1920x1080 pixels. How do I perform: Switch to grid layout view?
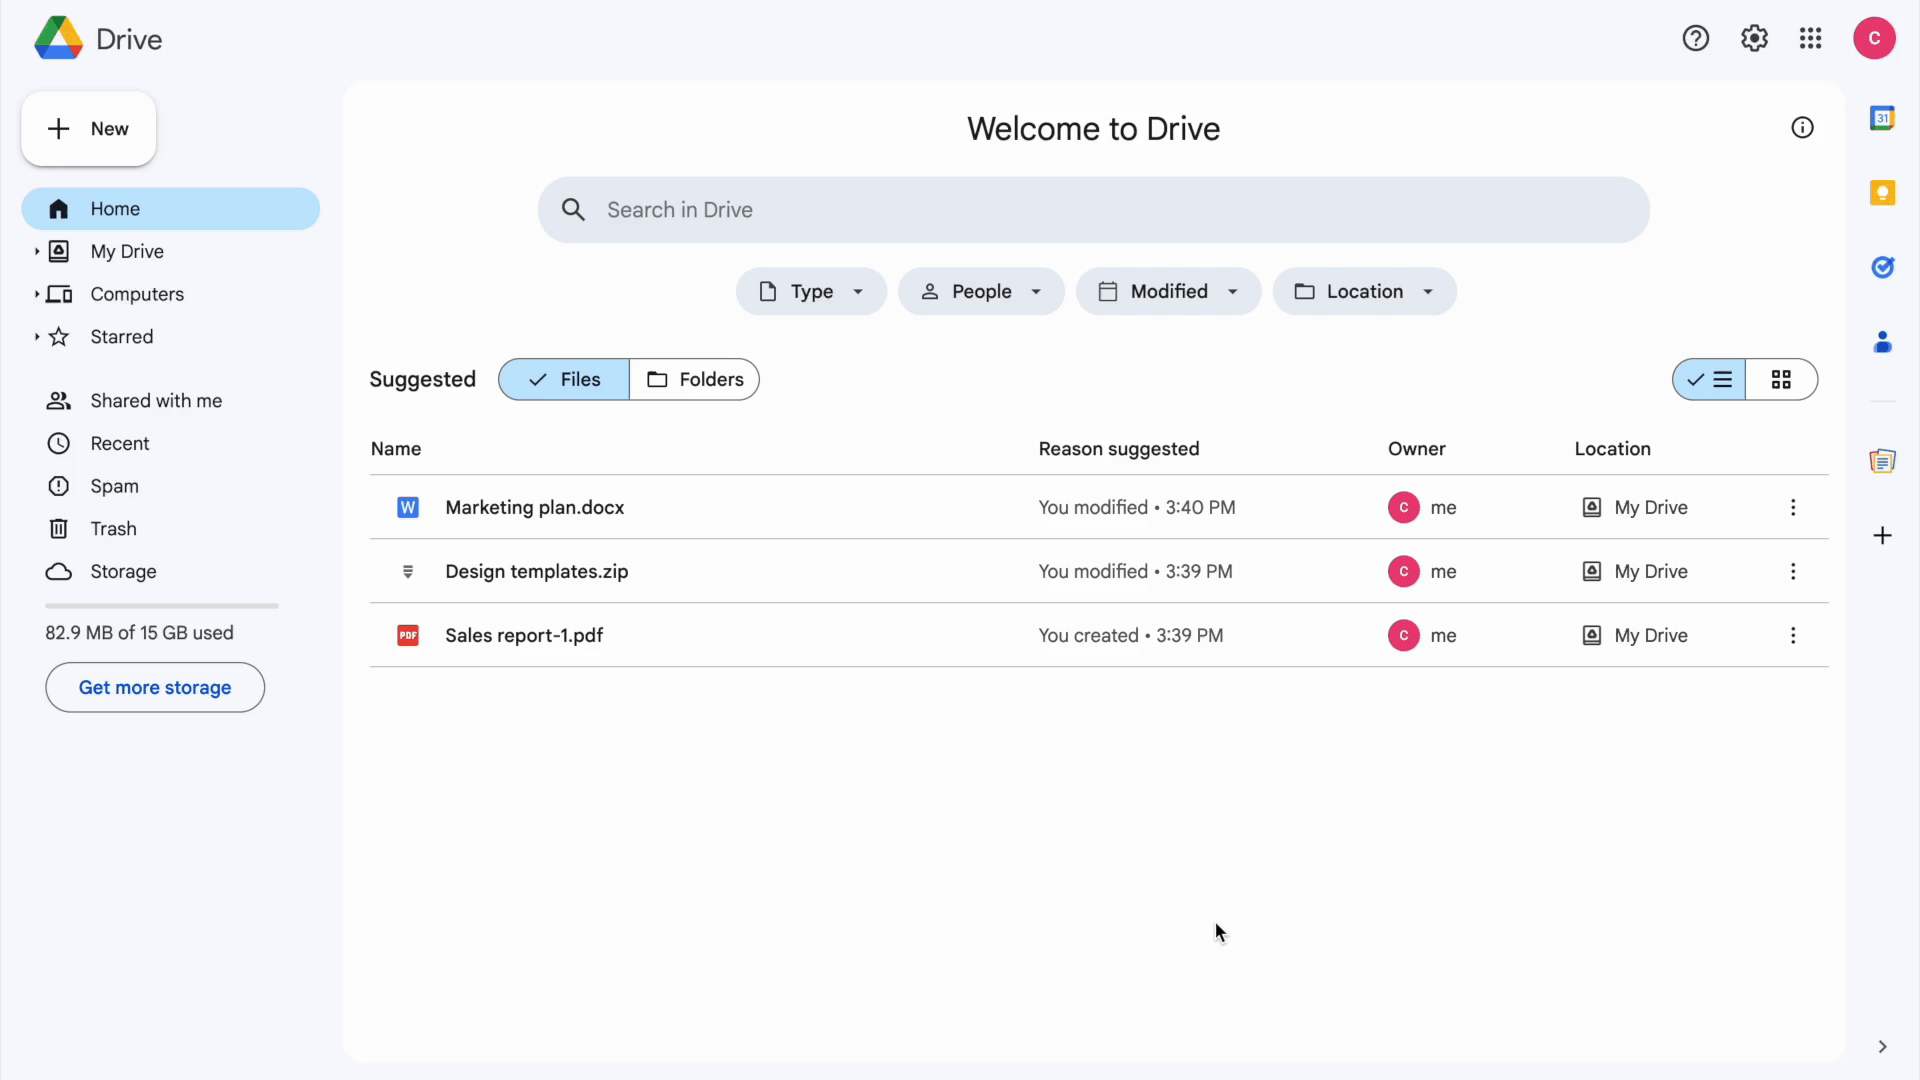tap(1781, 380)
